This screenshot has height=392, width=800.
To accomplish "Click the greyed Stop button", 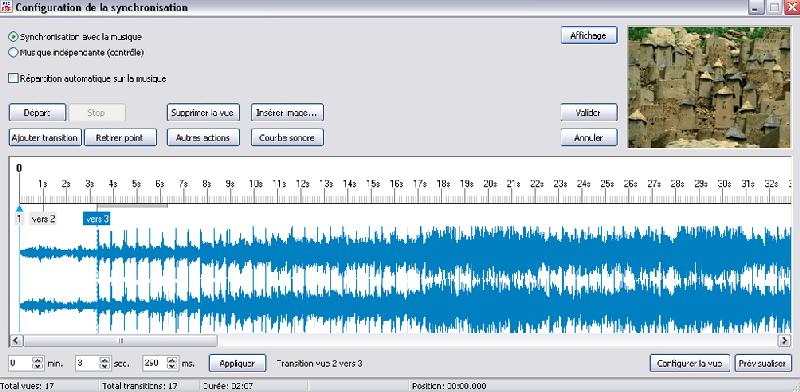I will [97, 113].
